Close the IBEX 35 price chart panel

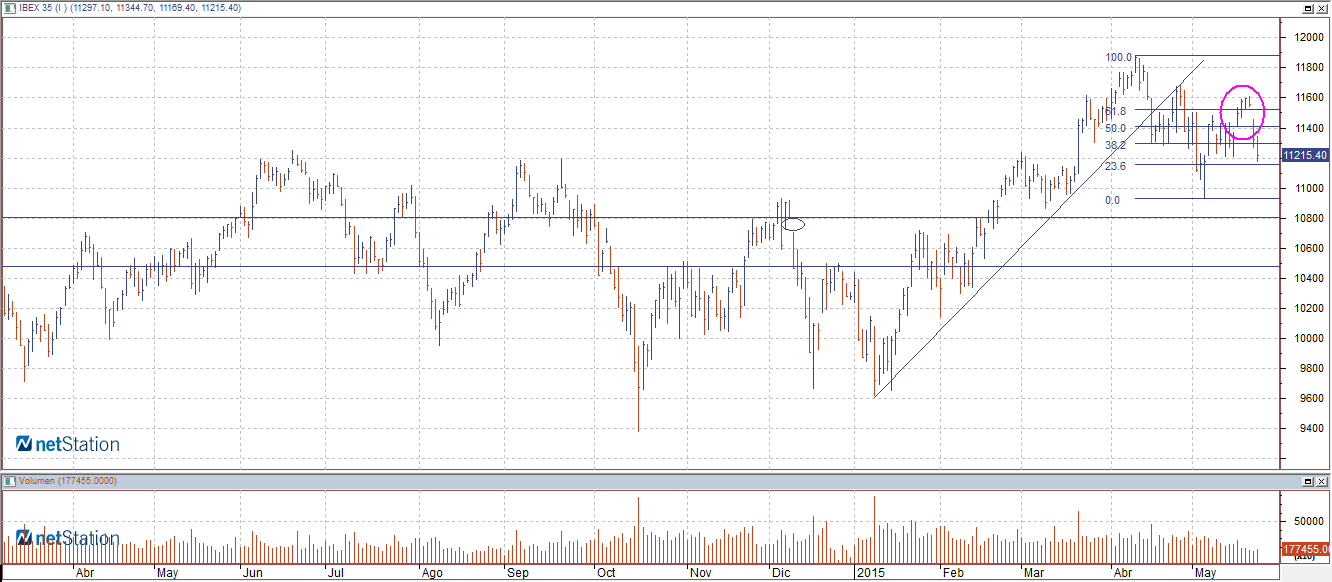pos(1322,8)
